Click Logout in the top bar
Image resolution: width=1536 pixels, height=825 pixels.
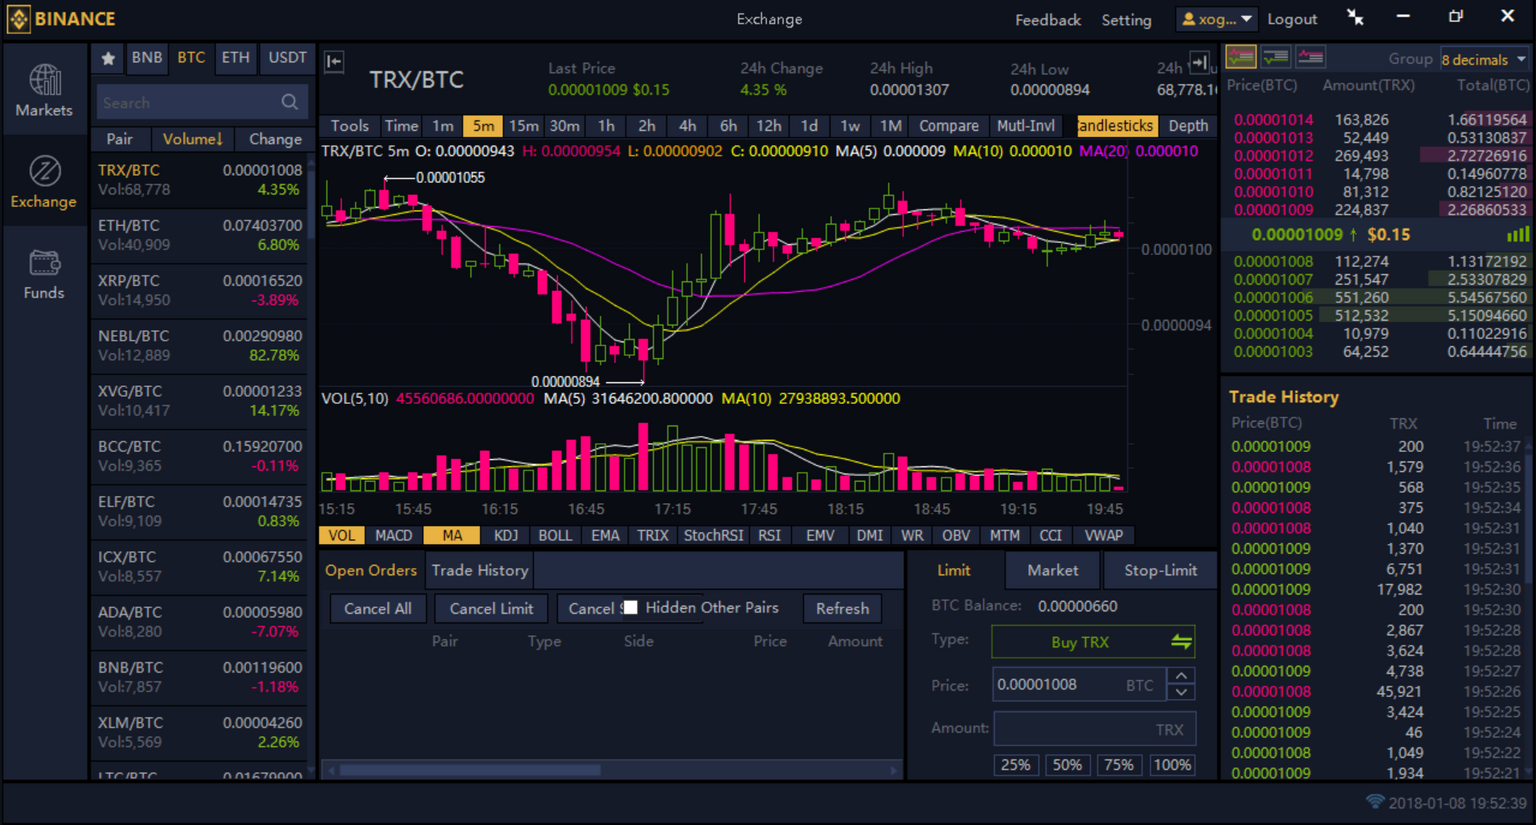click(x=1292, y=19)
